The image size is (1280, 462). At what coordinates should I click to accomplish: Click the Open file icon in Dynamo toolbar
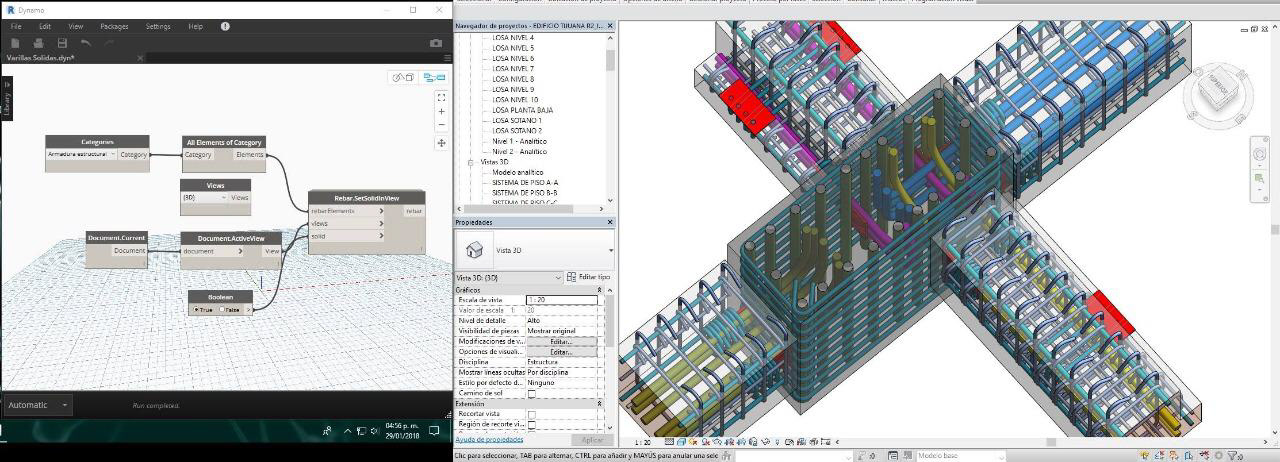click(38, 43)
